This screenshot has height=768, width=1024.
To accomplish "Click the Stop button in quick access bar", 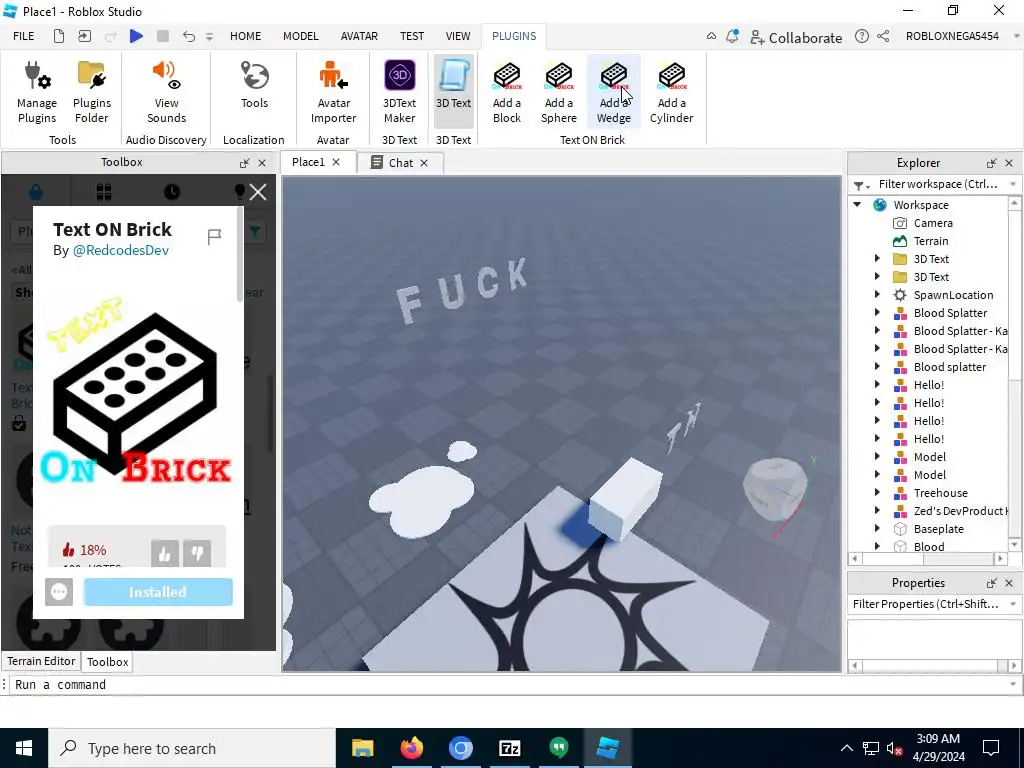I will tap(163, 36).
